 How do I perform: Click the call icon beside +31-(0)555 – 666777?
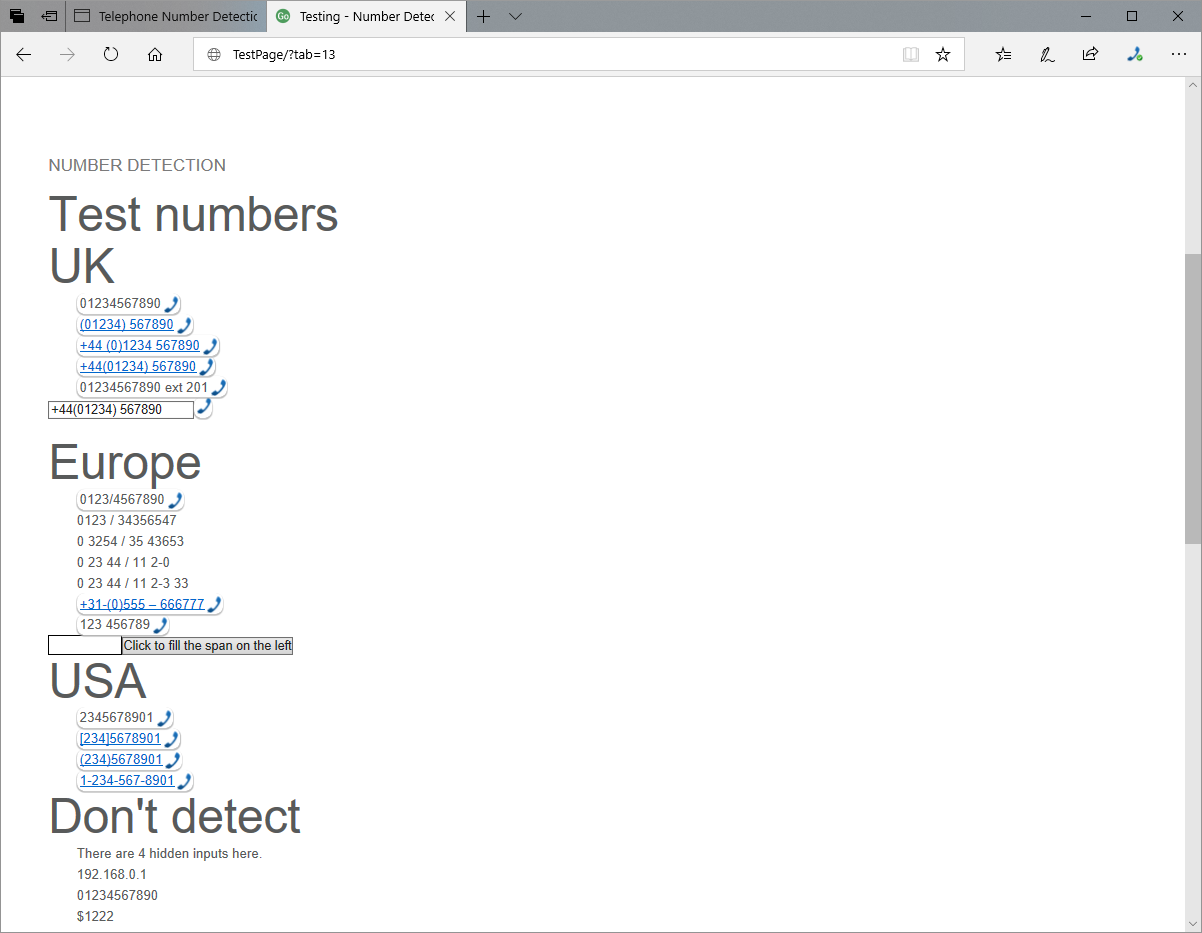[214, 604]
